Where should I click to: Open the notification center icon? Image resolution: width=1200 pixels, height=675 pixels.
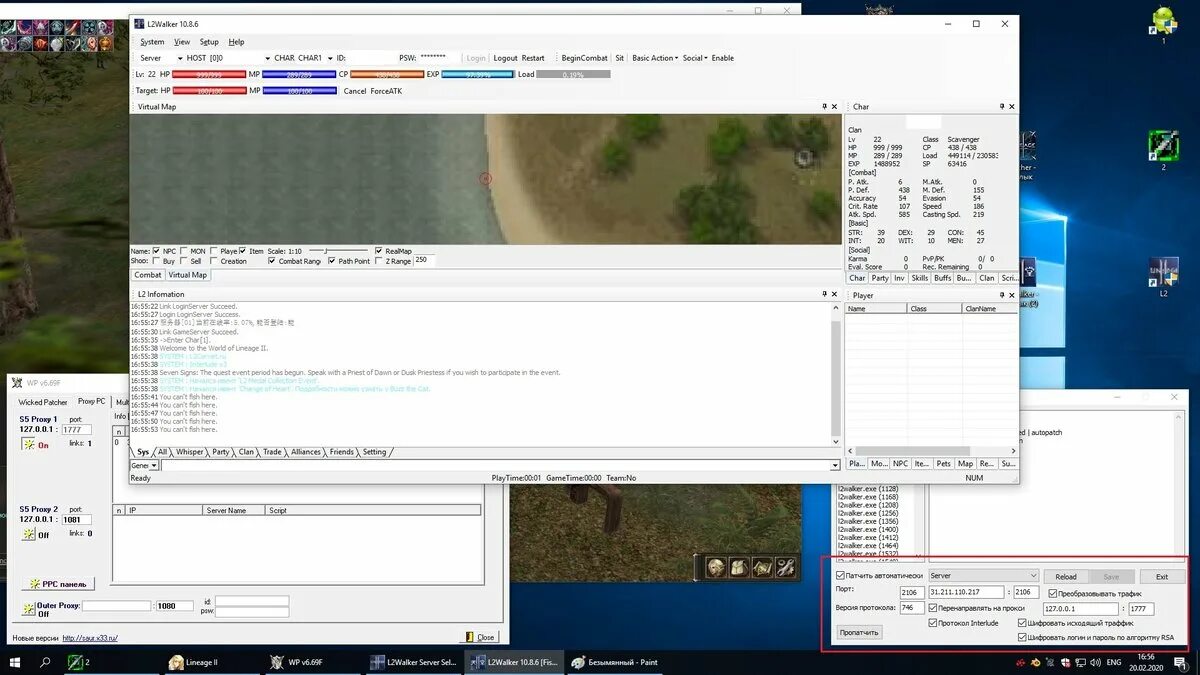(x=1181, y=662)
